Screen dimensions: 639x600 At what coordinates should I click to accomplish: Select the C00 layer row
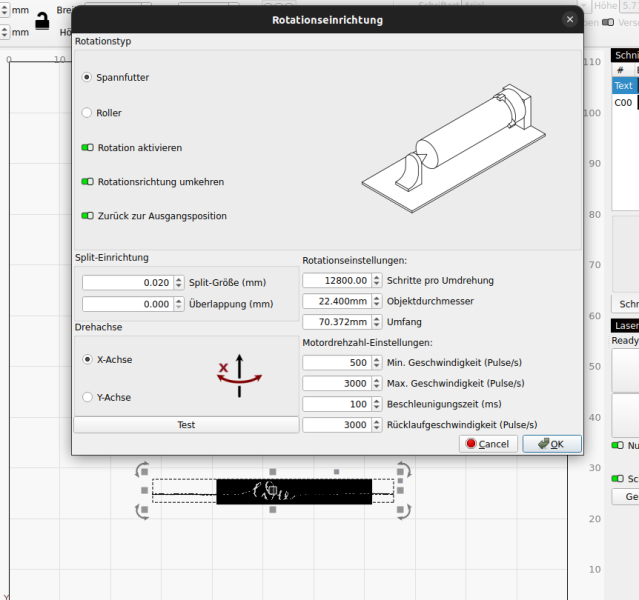pyautogui.click(x=625, y=102)
